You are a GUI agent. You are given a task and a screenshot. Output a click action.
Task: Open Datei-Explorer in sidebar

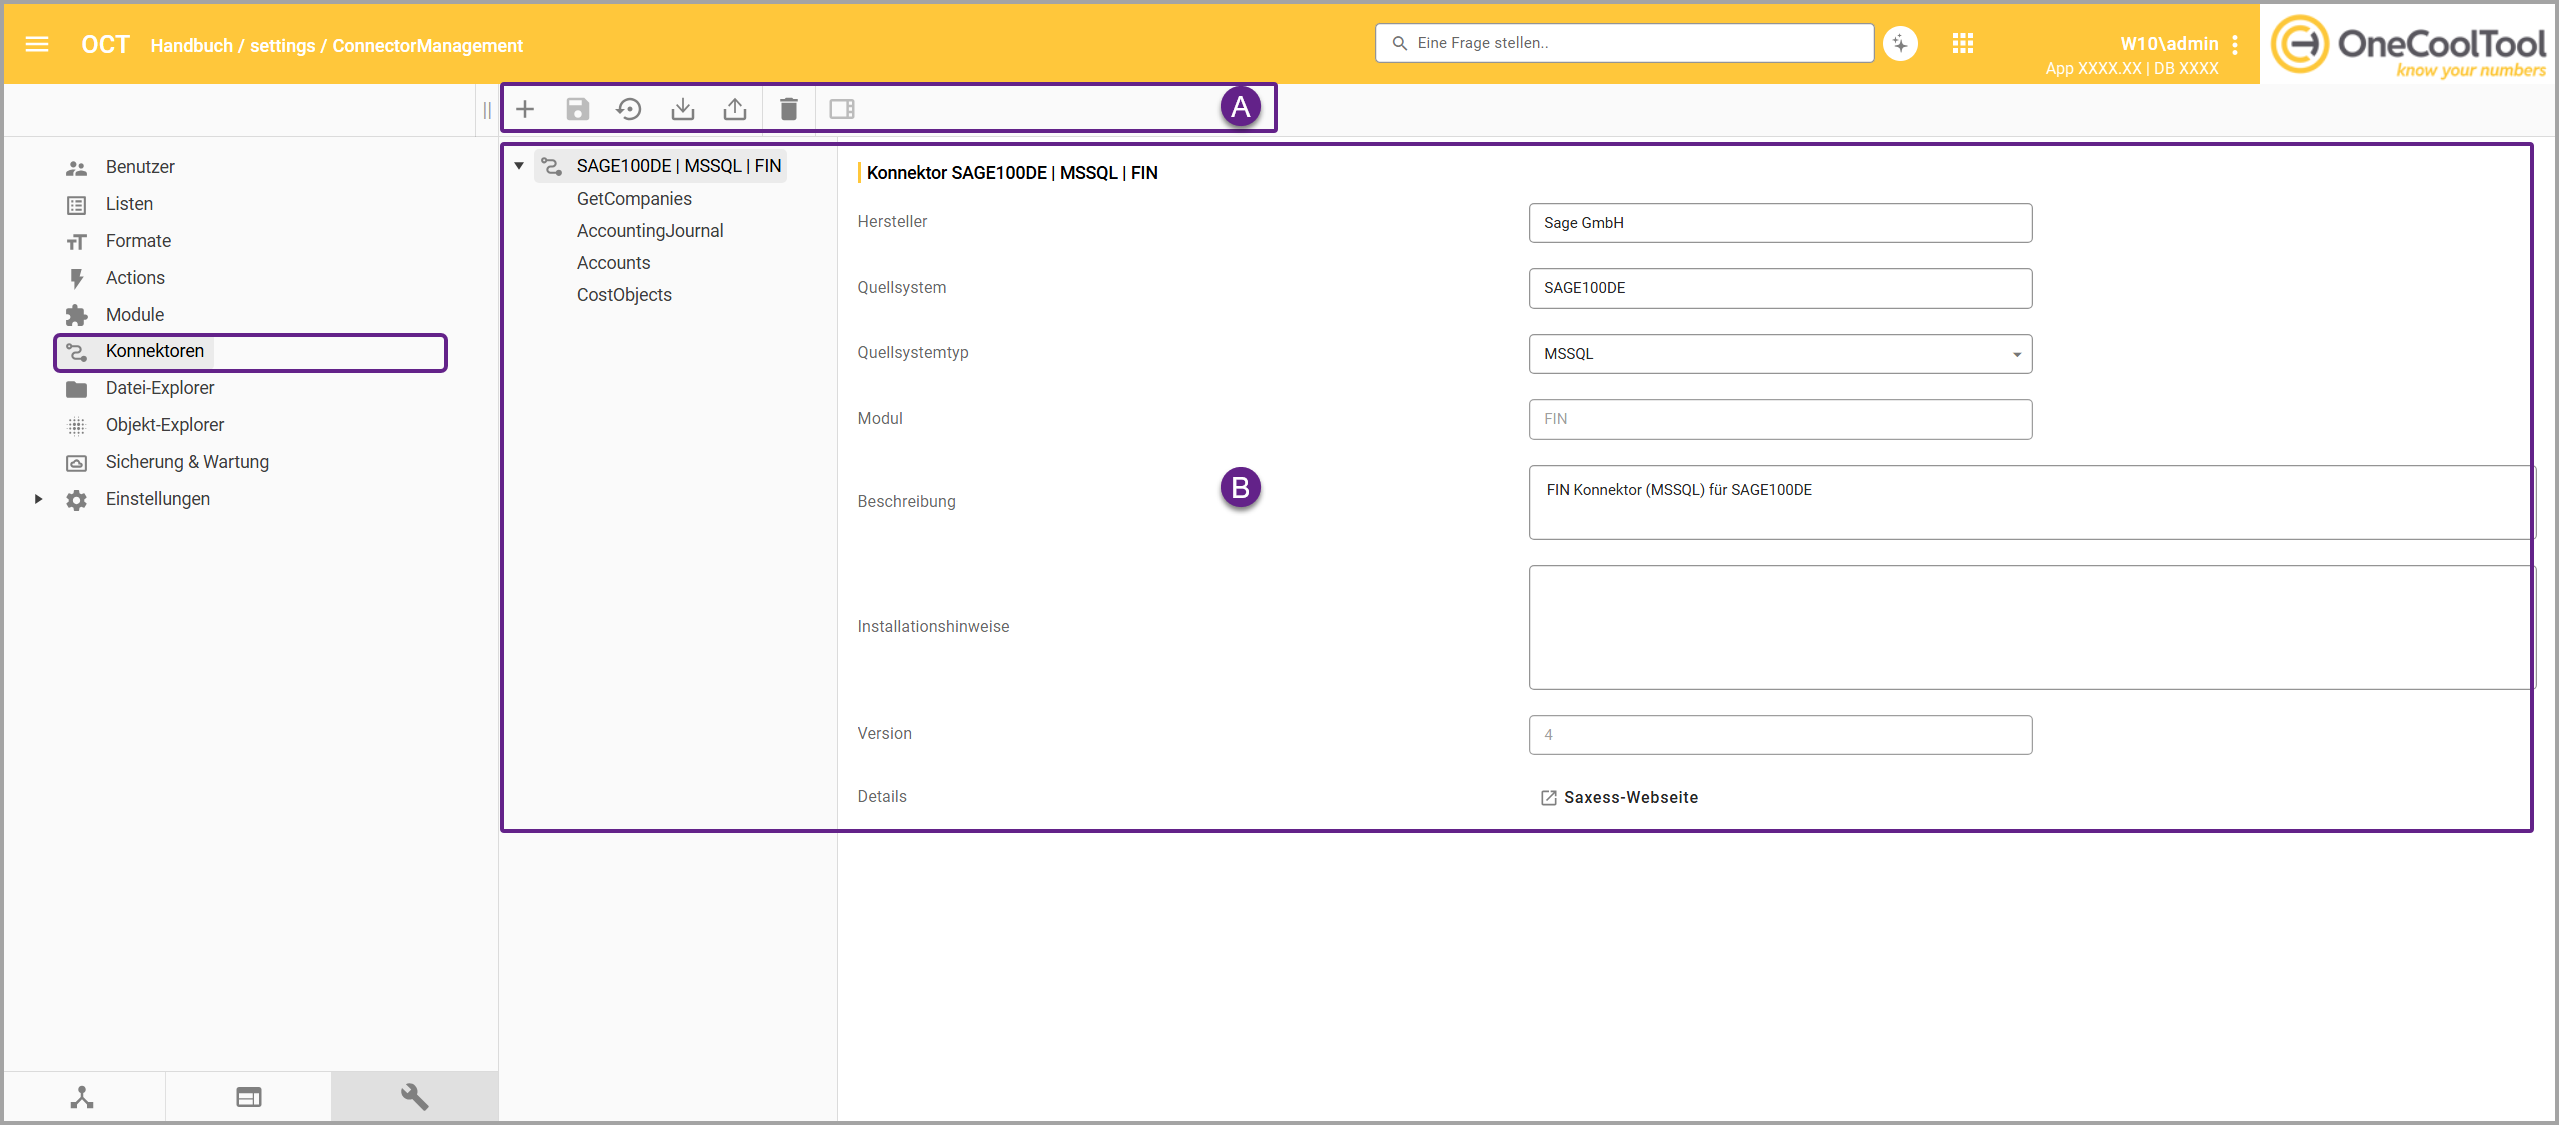[x=160, y=388]
